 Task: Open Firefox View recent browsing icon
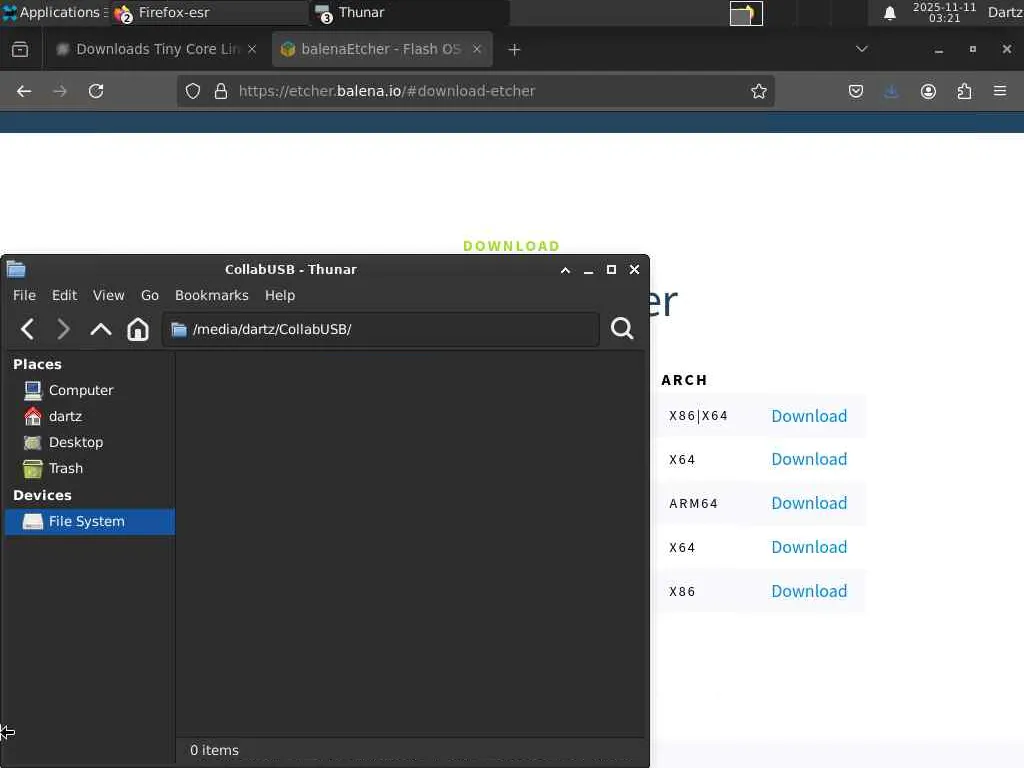point(20,50)
